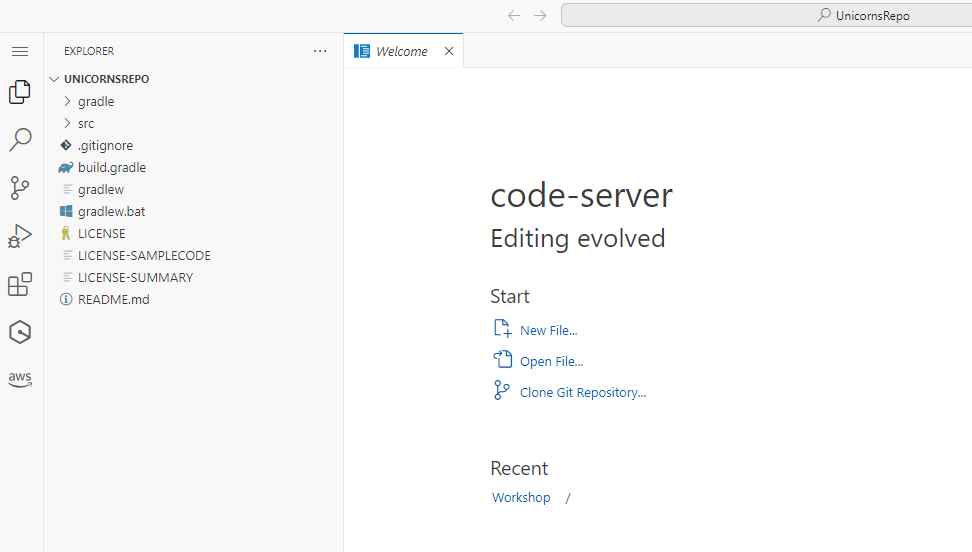Click the Clone Git Repository... link

(x=583, y=393)
